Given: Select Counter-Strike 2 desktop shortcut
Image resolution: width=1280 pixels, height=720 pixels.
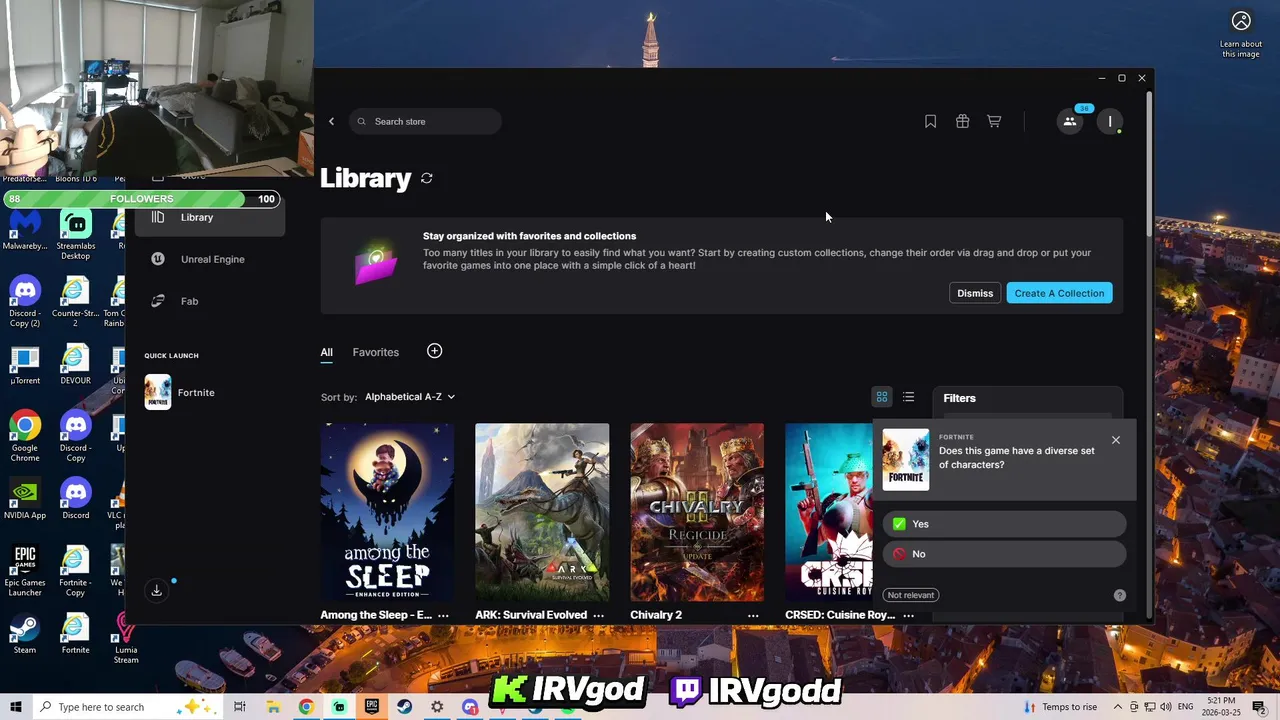Looking at the screenshot, I should tap(75, 303).
